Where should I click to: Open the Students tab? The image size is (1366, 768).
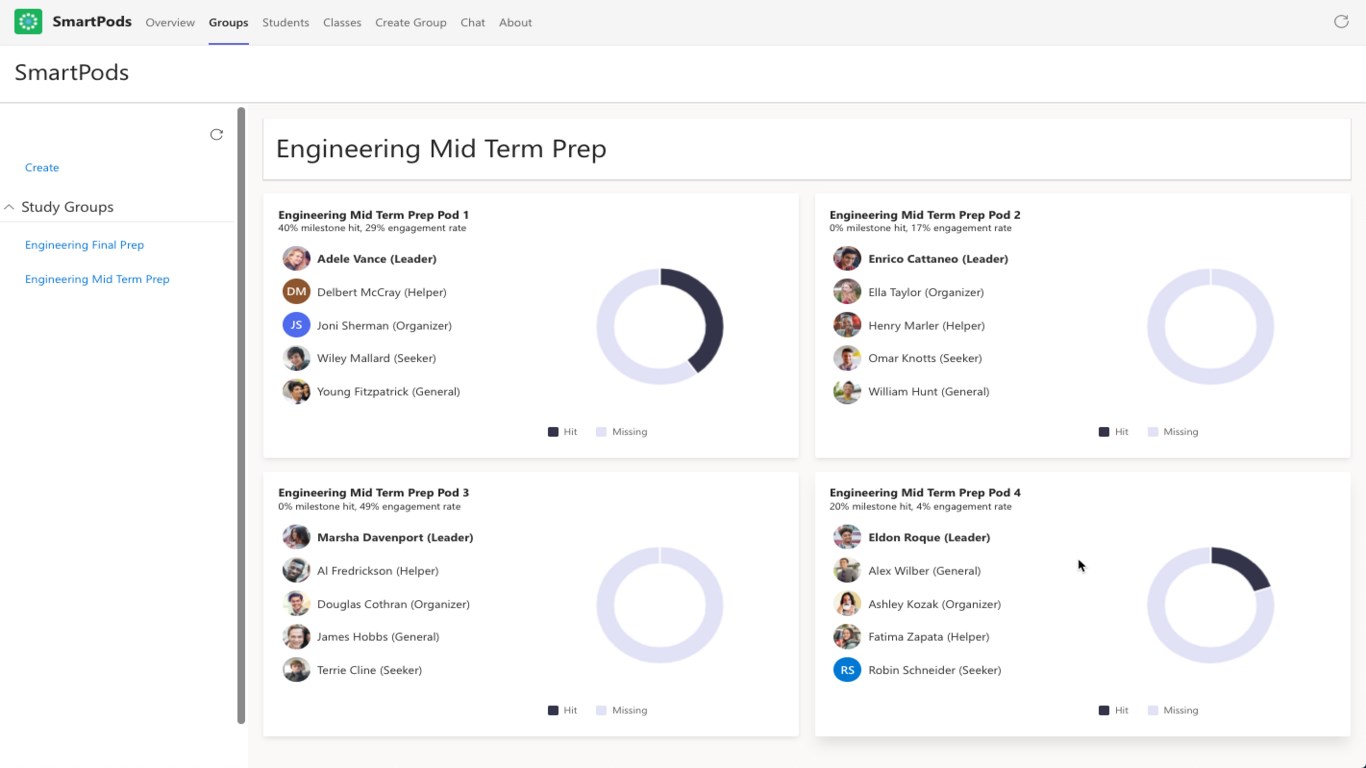coord(285,22)
